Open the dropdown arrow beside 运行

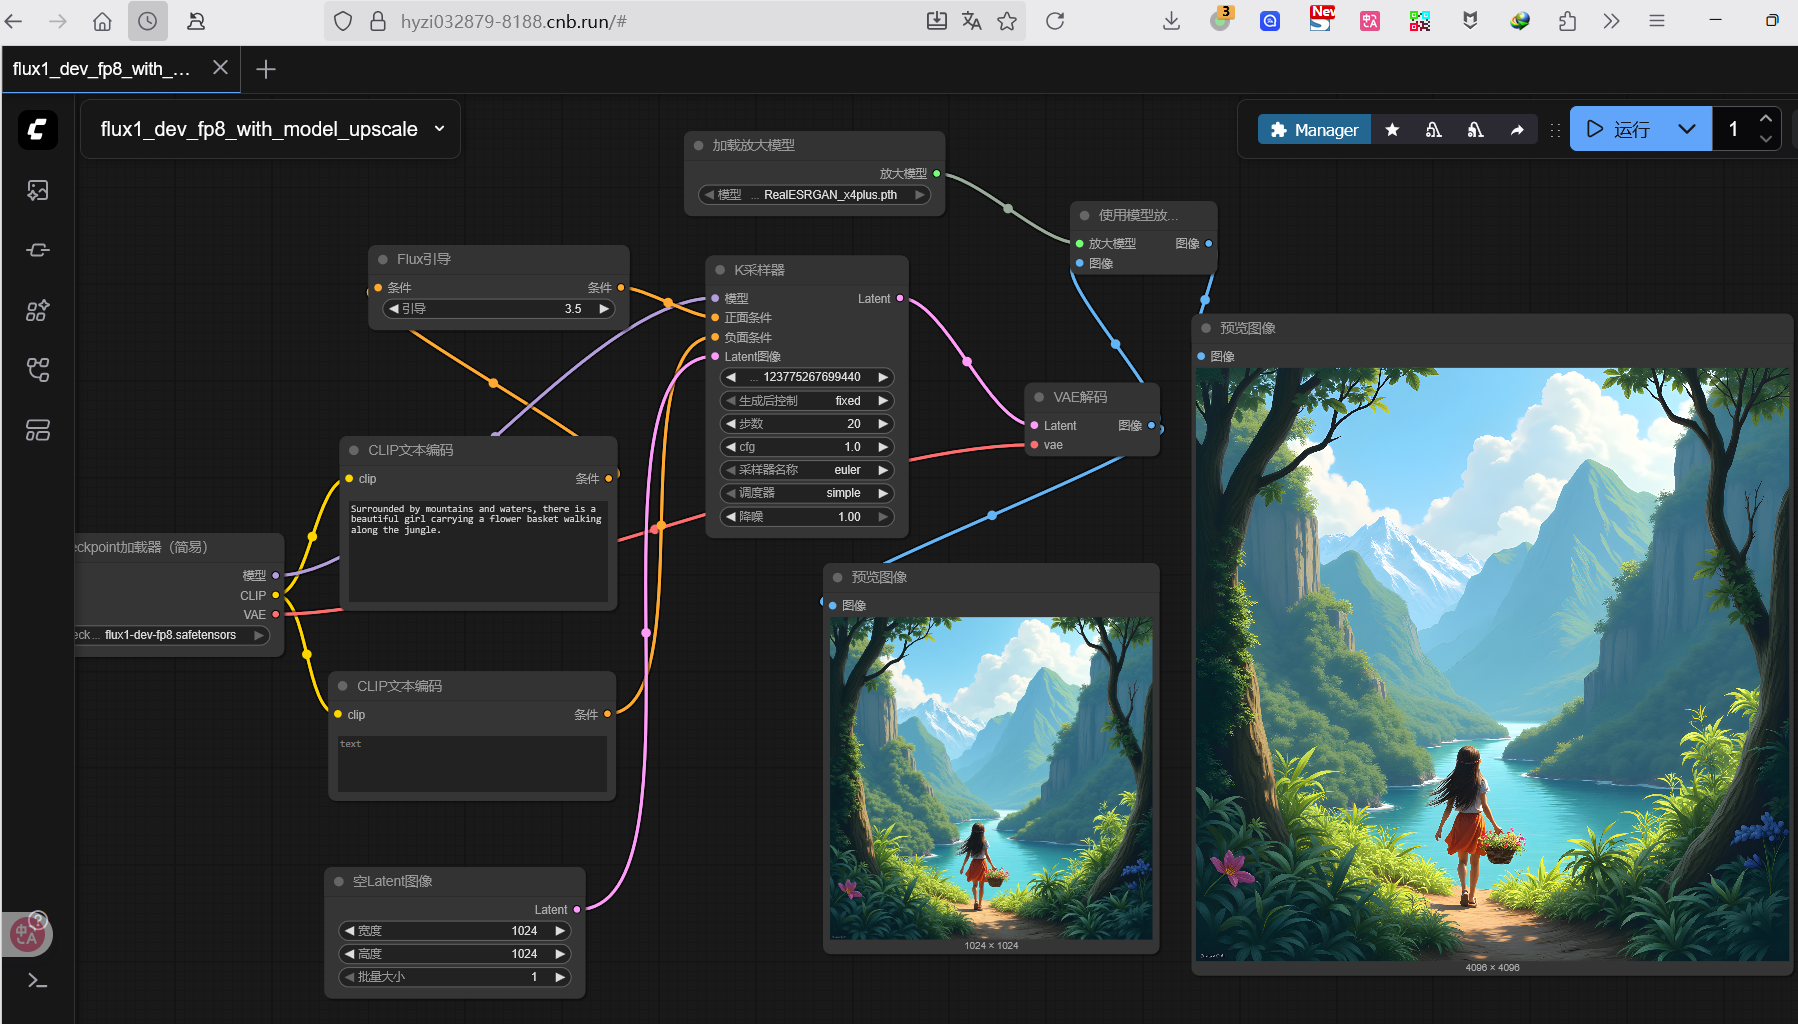(1687, 129)
